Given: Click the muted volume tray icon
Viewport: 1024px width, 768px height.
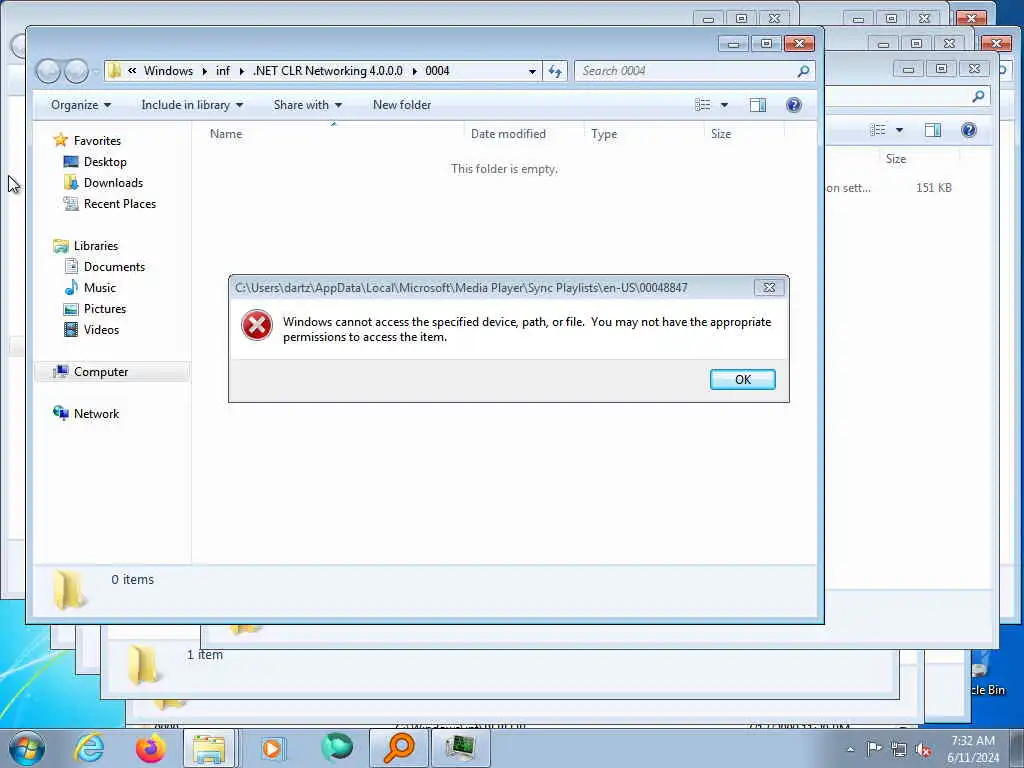Looking at the screenshot, I should pyautogui.click(x=923, y=749).
